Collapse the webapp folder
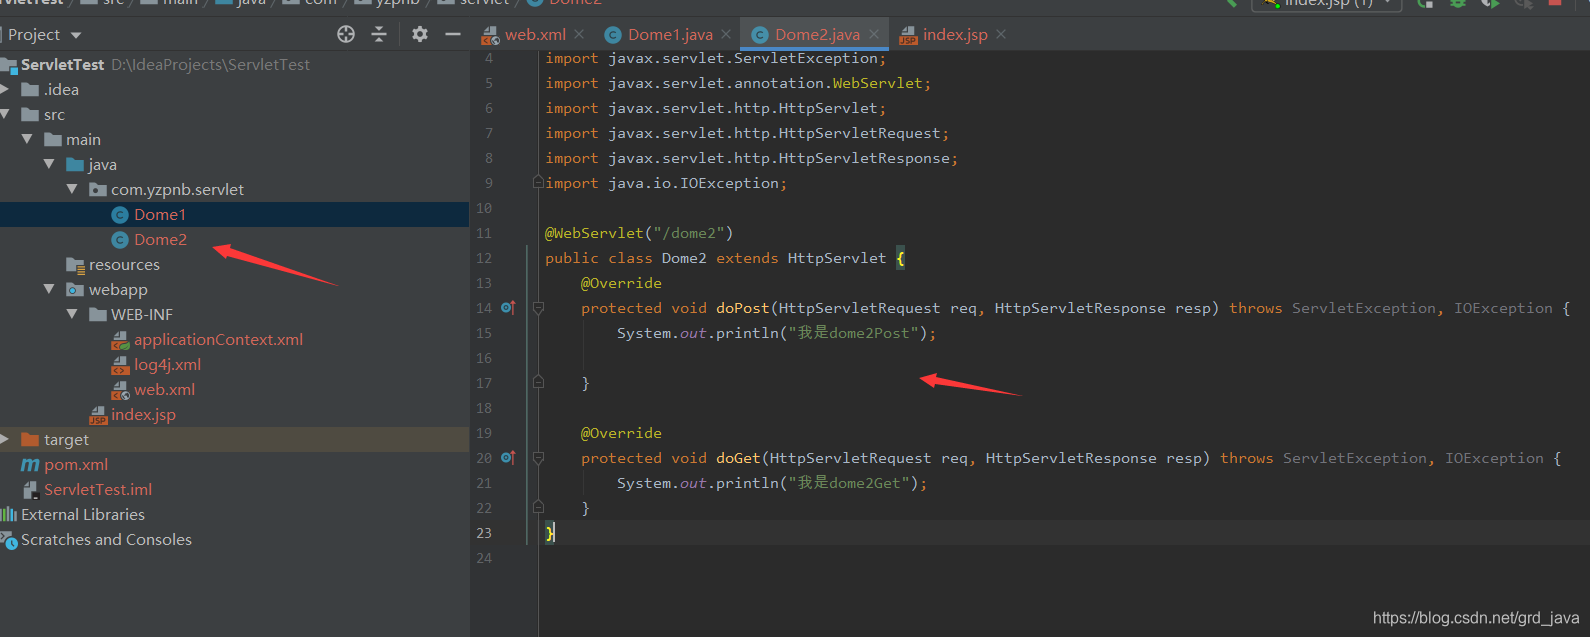 click(x=49, y=289)
